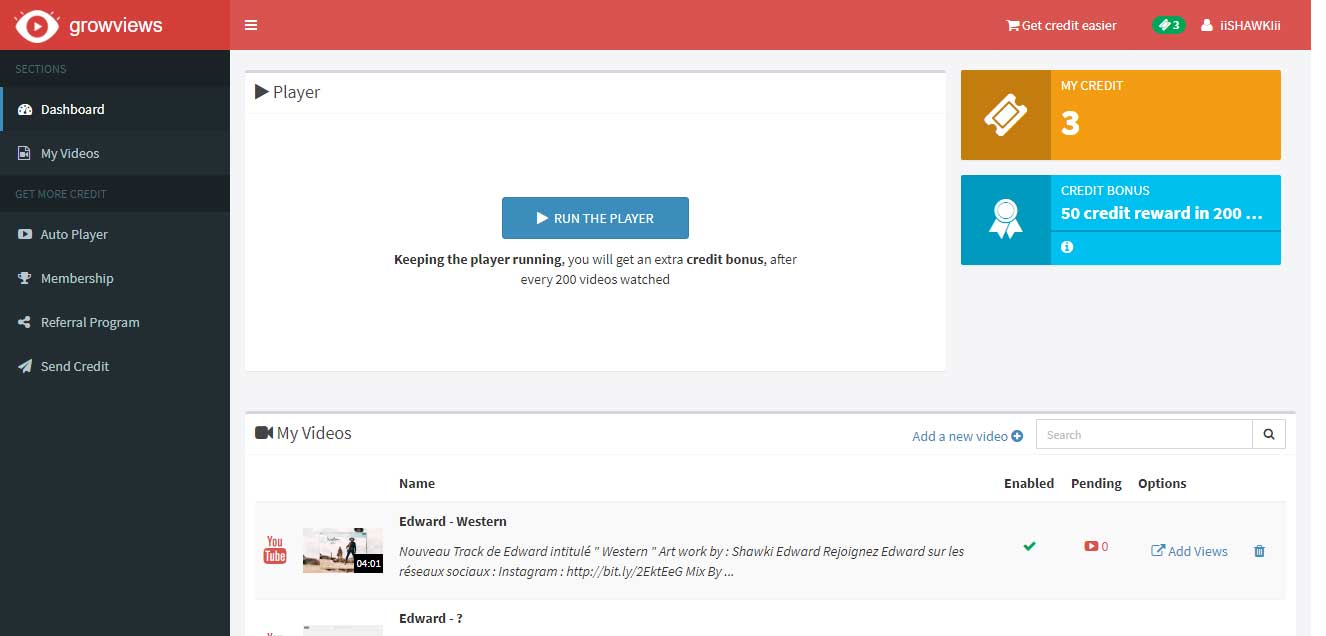Click the Membership trophy icon
Screen dimensions: 1326x636
tap(25, 278)
